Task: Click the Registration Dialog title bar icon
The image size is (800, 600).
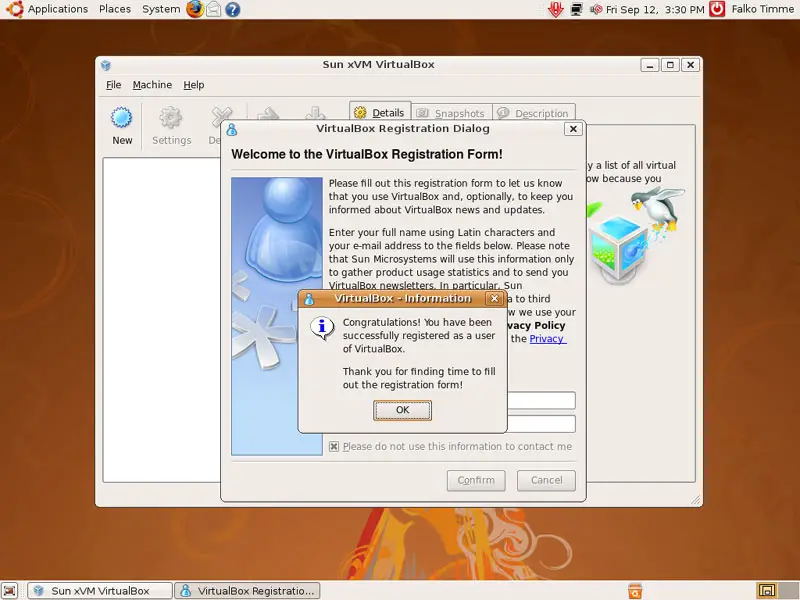Action: (x=232, y=130)
